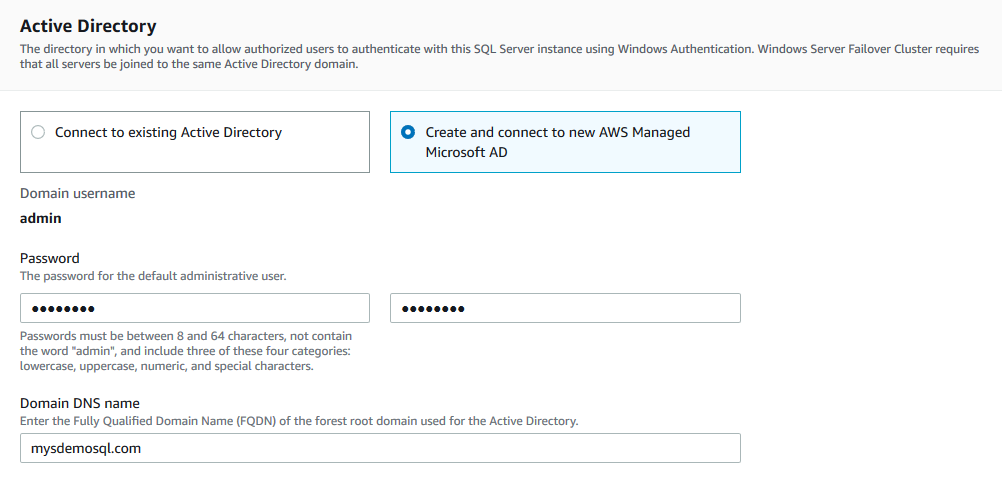Select the Connect to existing Active Directory radio button

(38, 132)
